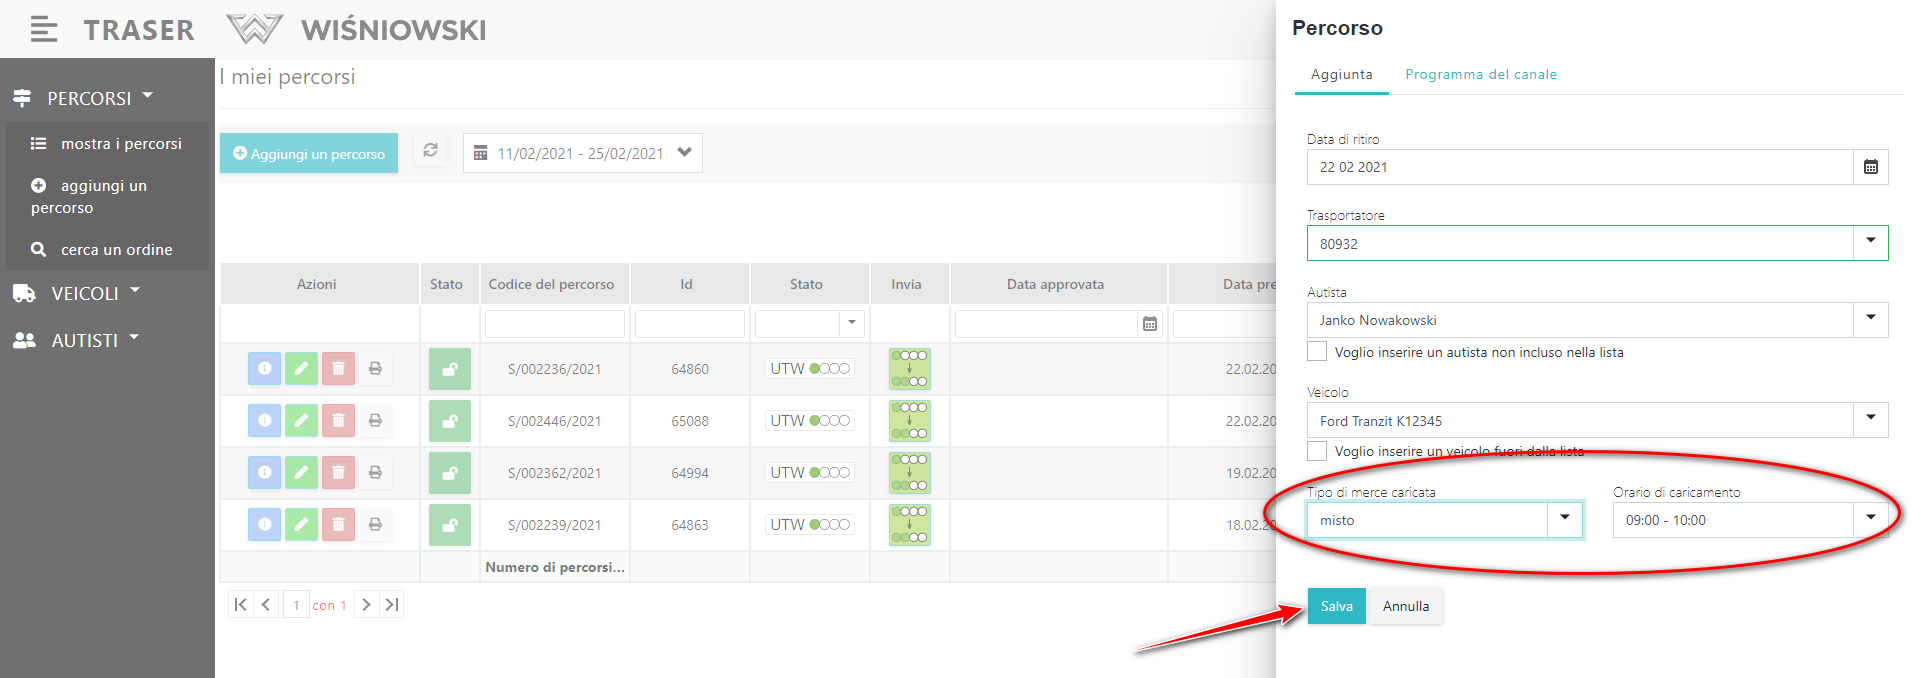Click the Salva button
Image resolution: width=1920 pixels, height=678 pixels.
[x=1336, y=606]
